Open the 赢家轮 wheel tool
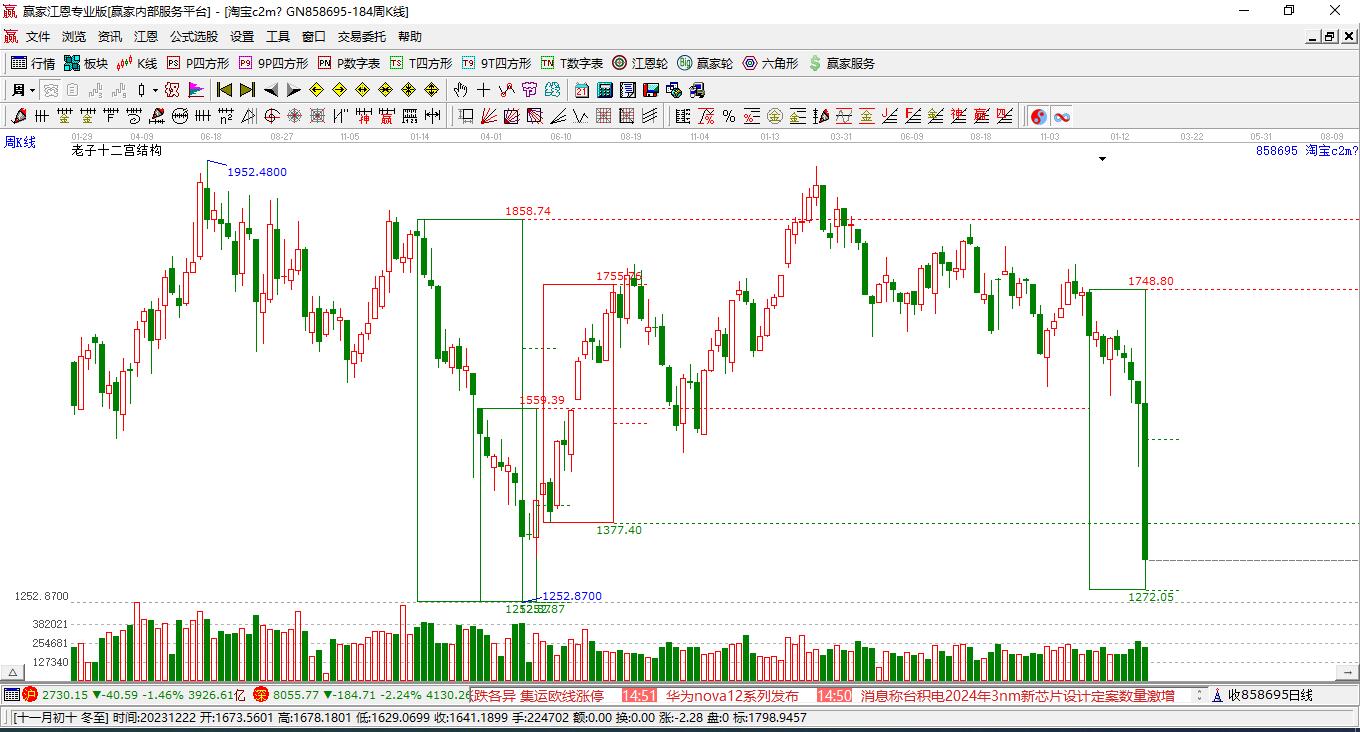Screen dimensions: 1360x732 click(705, 63)
